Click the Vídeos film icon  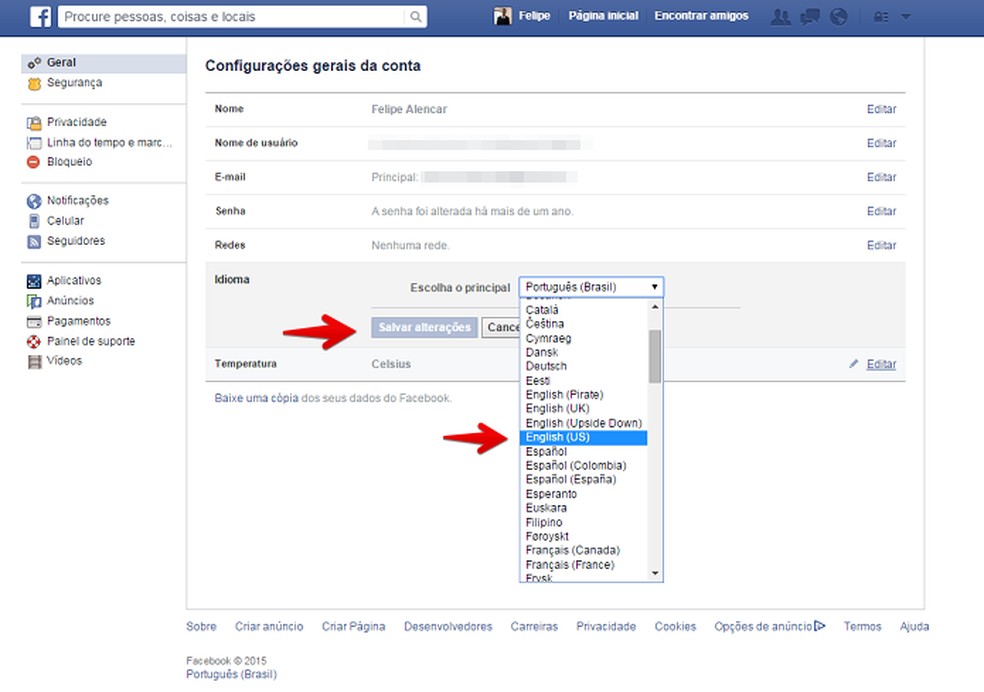(x=34, y=361)
